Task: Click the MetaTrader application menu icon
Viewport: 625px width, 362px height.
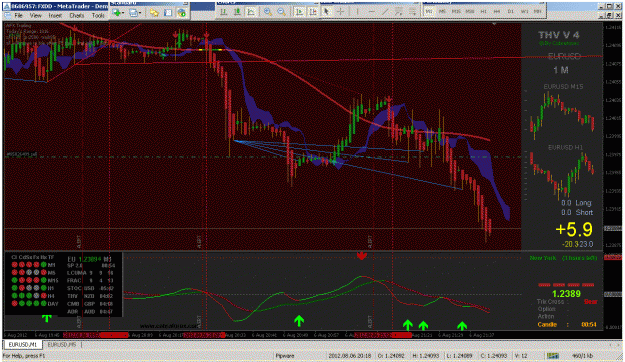Action: (x=7, y=6)
